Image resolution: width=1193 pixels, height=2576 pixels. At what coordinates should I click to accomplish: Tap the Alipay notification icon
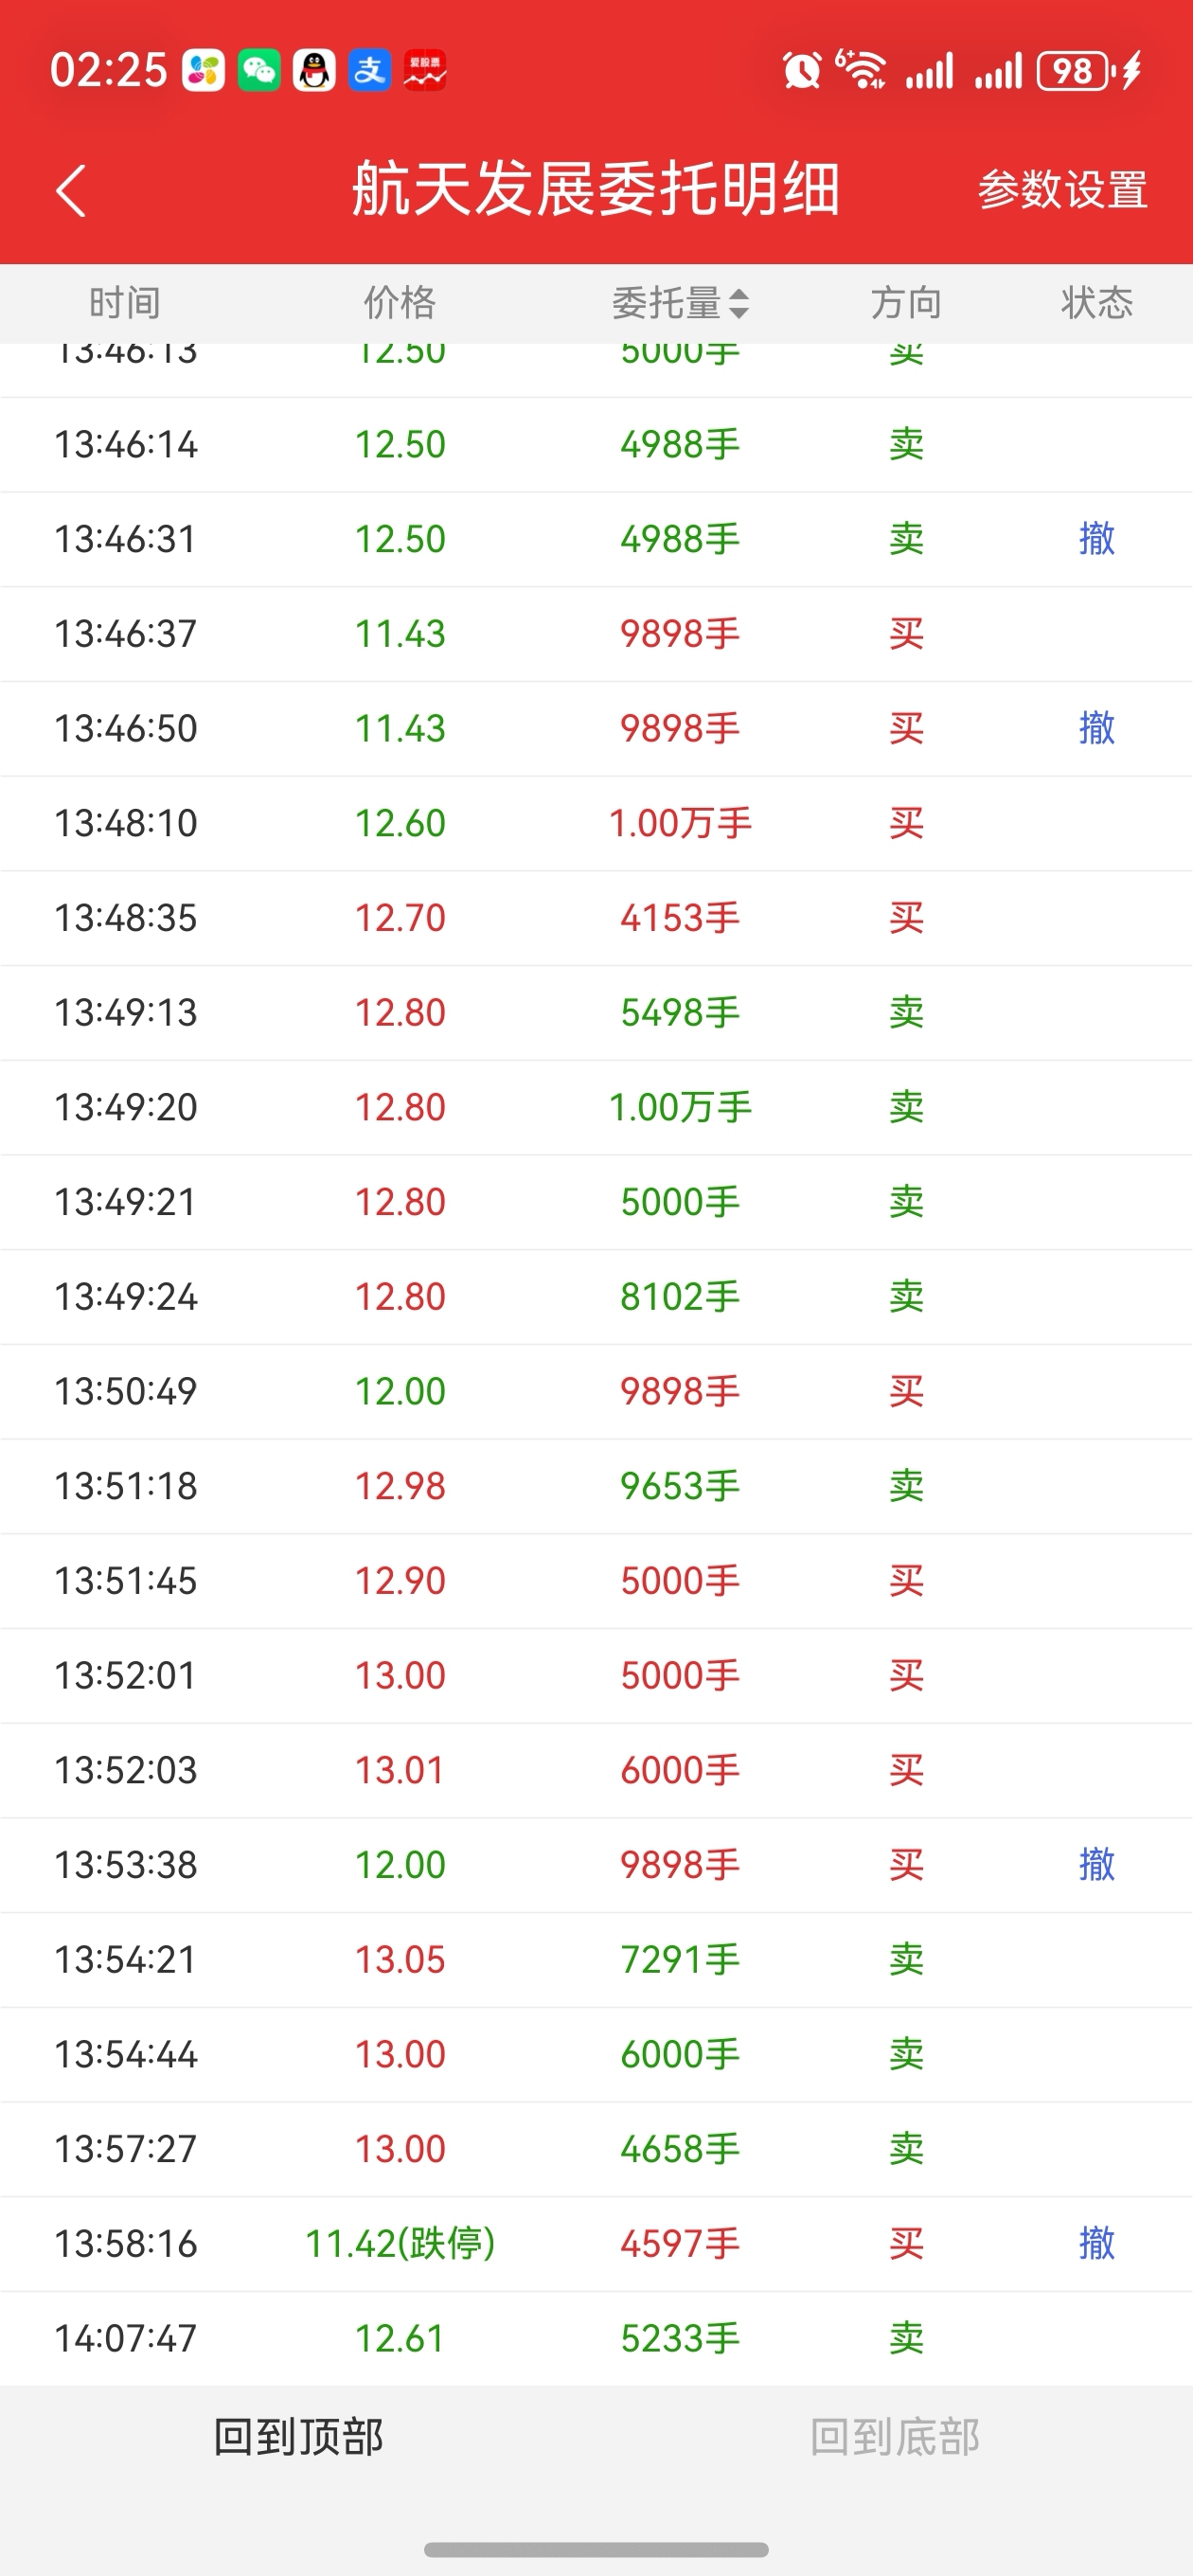coord(369,71)
